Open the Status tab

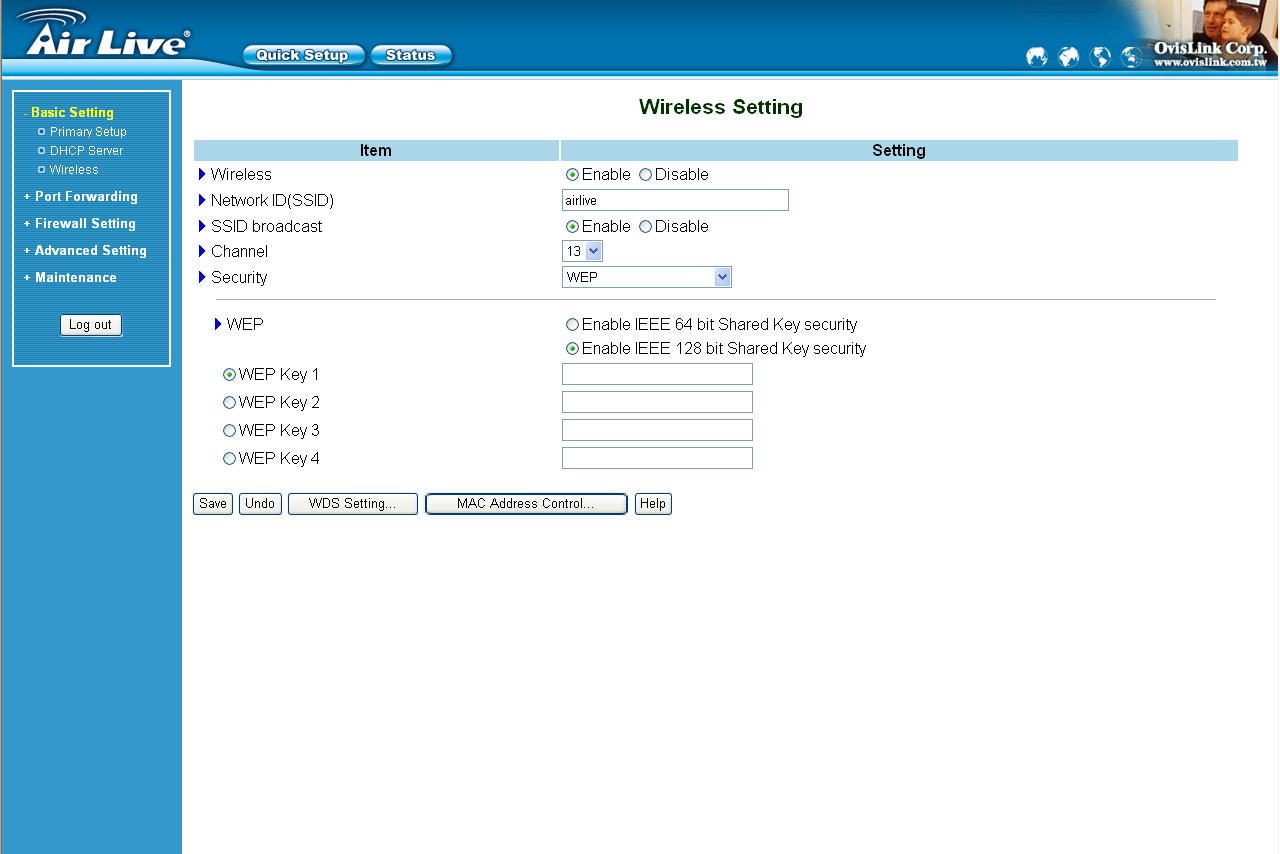[411, 56]
